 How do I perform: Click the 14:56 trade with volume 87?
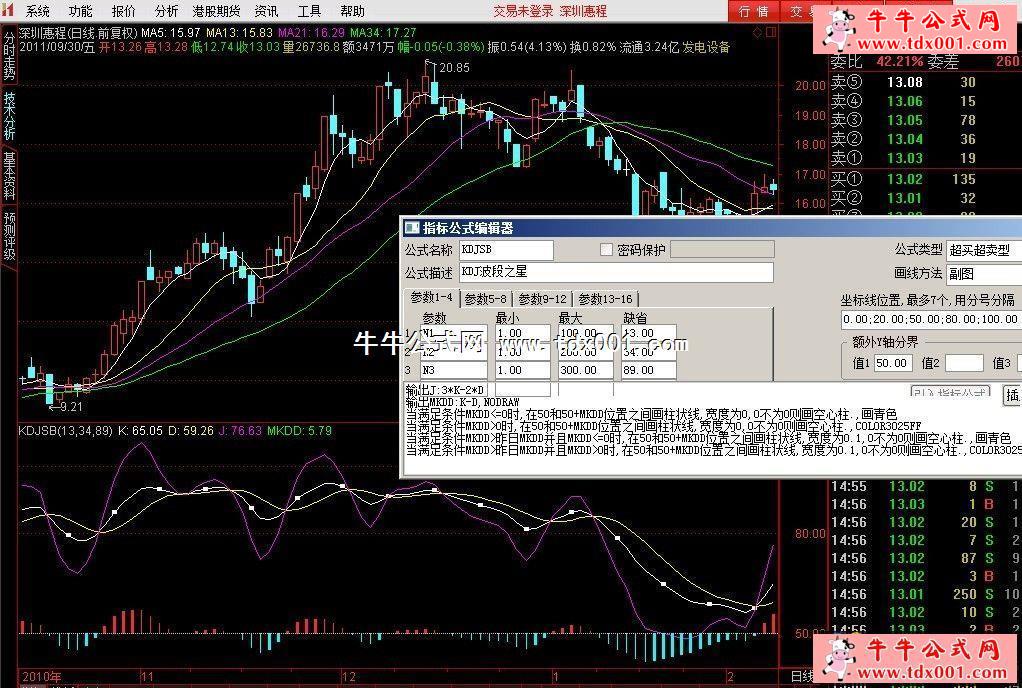(924, 558)
